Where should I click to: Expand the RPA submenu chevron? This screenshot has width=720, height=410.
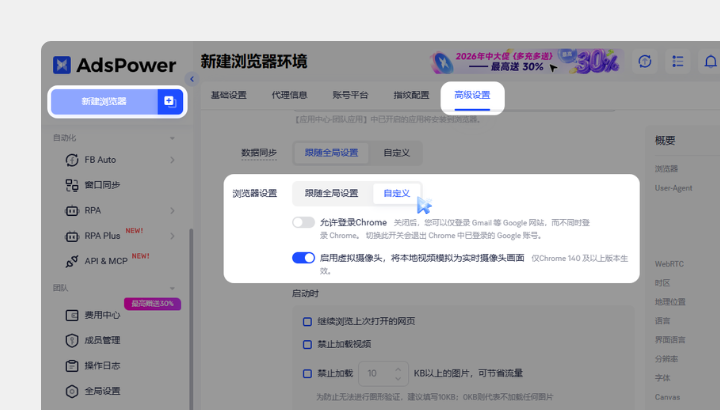[x=172, y=210]
